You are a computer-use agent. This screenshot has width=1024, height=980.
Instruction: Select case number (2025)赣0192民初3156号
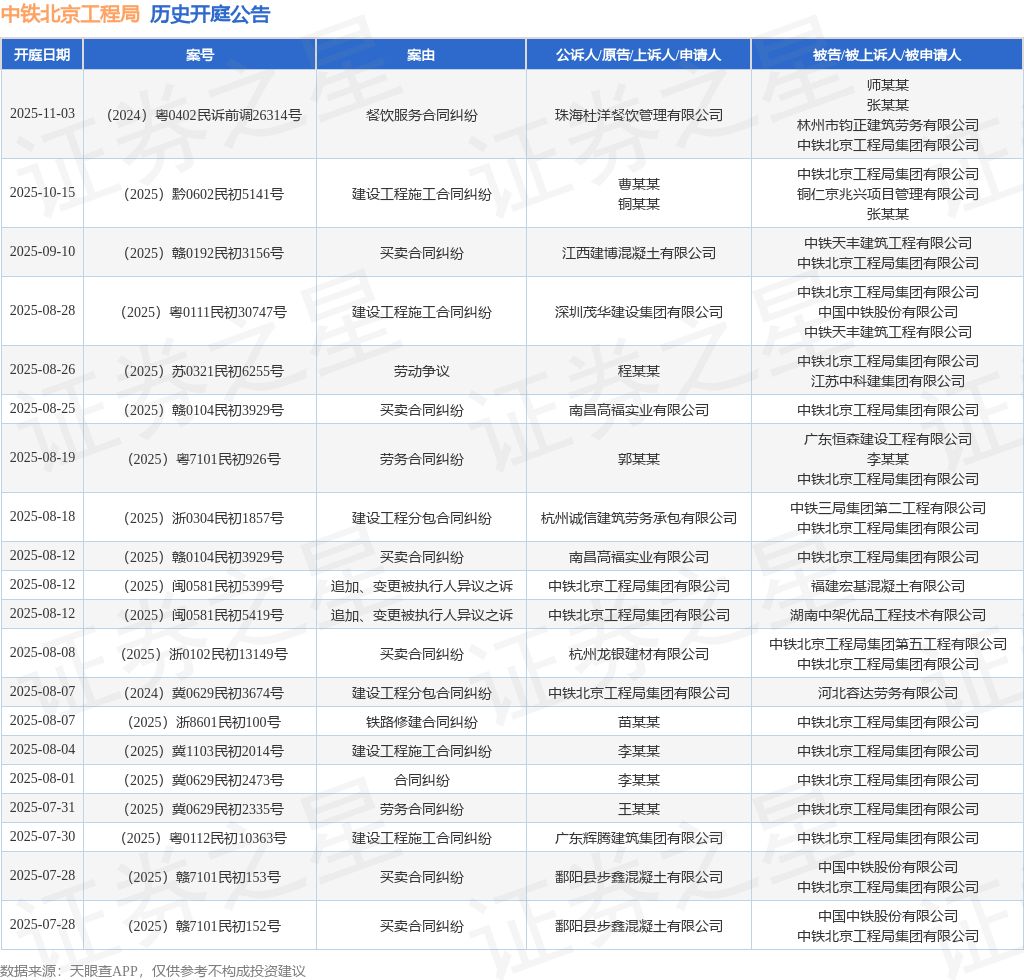pyautogui.click(x=204, y=253)
